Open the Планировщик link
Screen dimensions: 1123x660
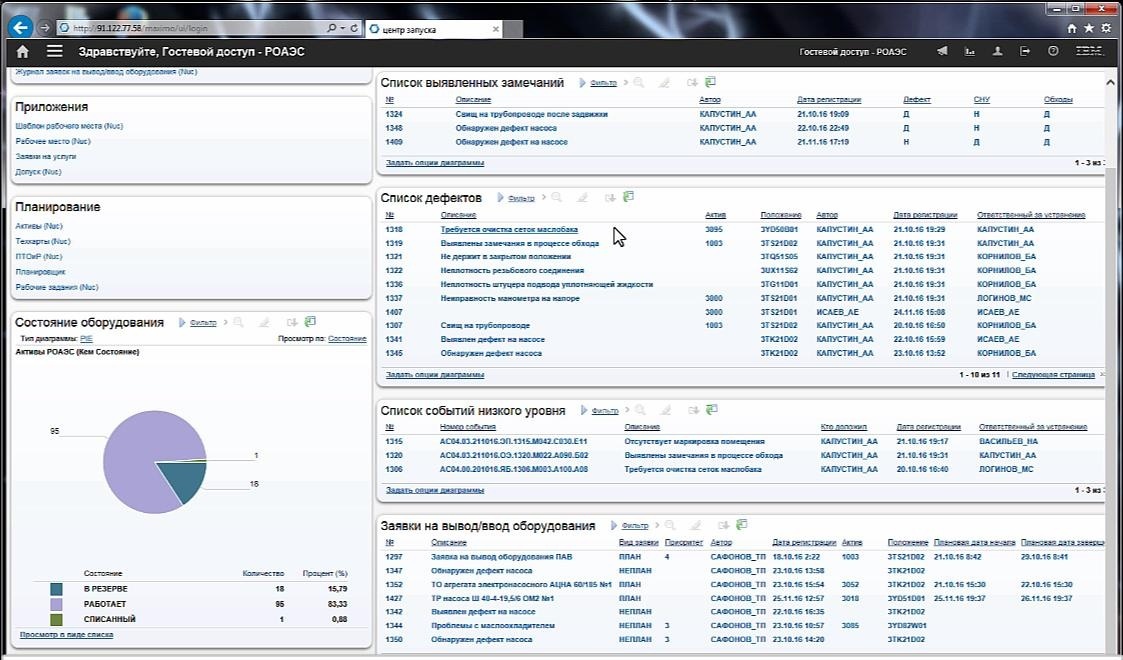point(41,272)
